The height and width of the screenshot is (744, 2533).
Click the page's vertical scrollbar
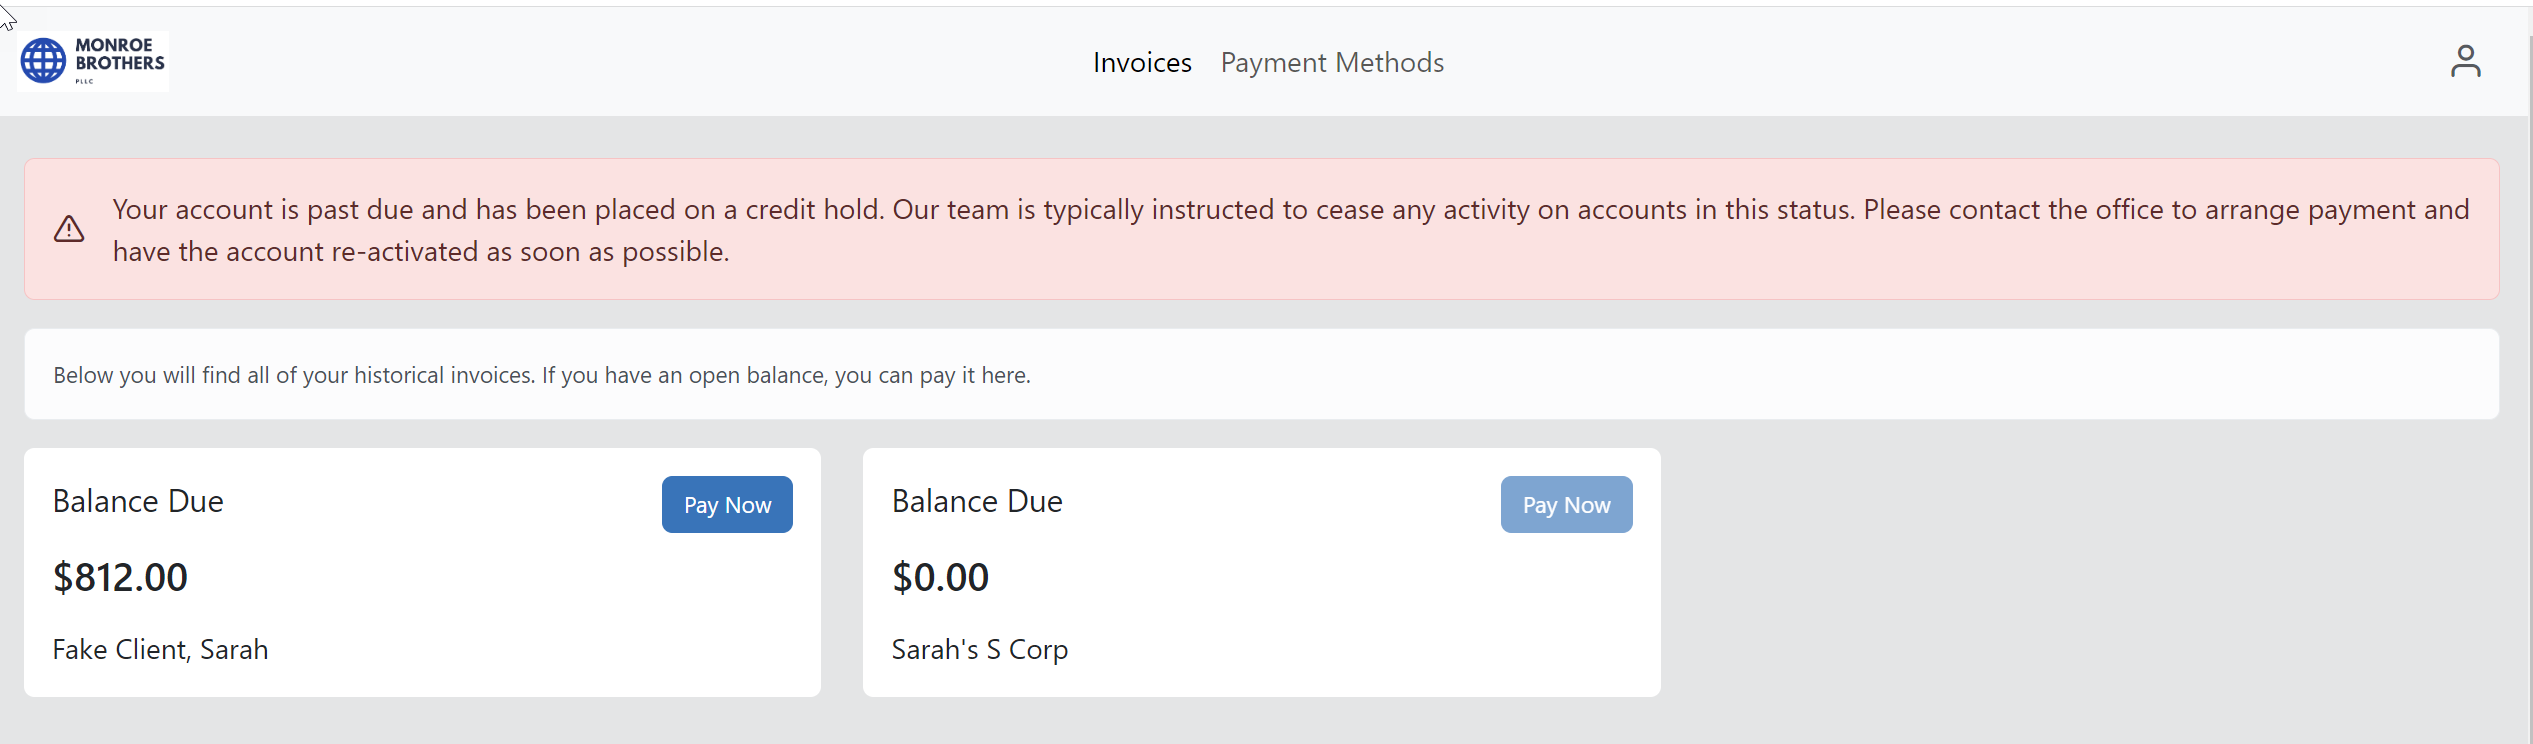click(x=2529, y=400)
